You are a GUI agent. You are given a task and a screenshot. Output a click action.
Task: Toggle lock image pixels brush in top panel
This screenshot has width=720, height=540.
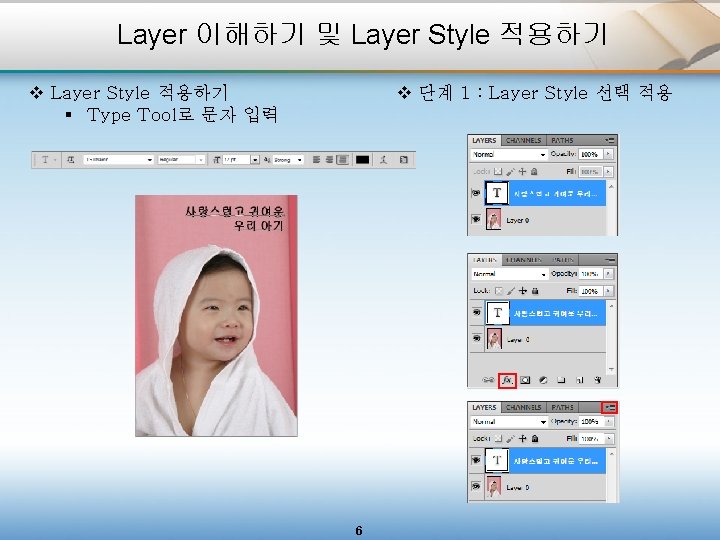(510, 171)
